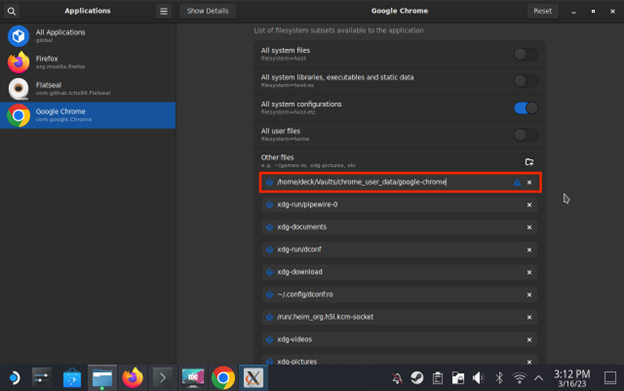Add a new folder under Other files
This screenshot has width=624, height=391.
[x=529, y=162]
